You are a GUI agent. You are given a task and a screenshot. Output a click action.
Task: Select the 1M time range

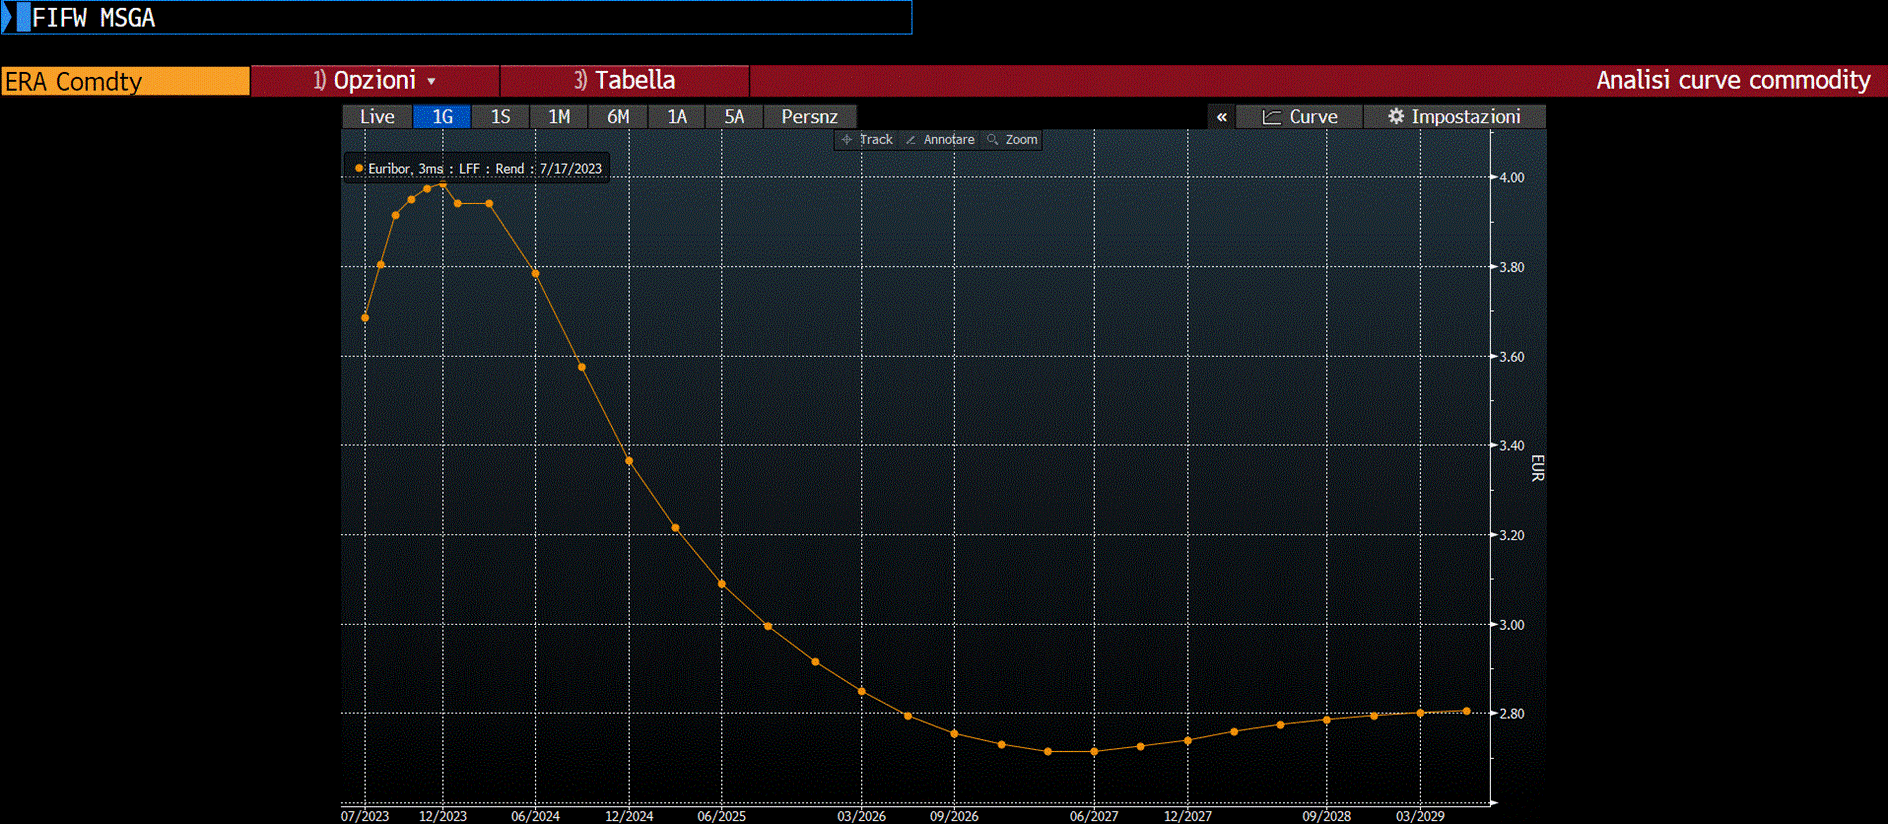[559, 117]
